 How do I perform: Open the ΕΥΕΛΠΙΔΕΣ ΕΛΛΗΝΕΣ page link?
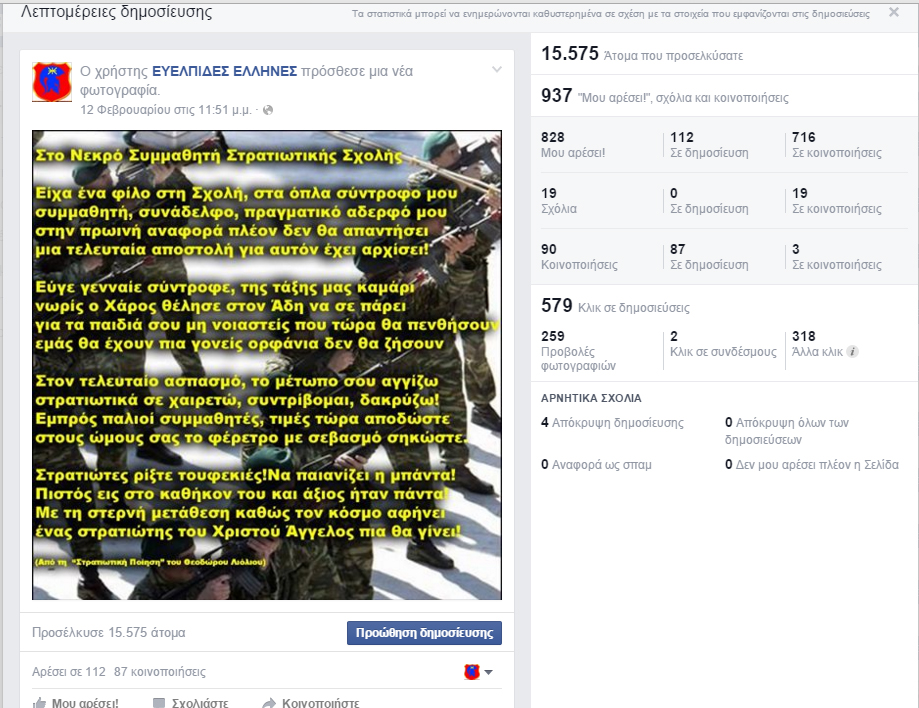(224, 71)
